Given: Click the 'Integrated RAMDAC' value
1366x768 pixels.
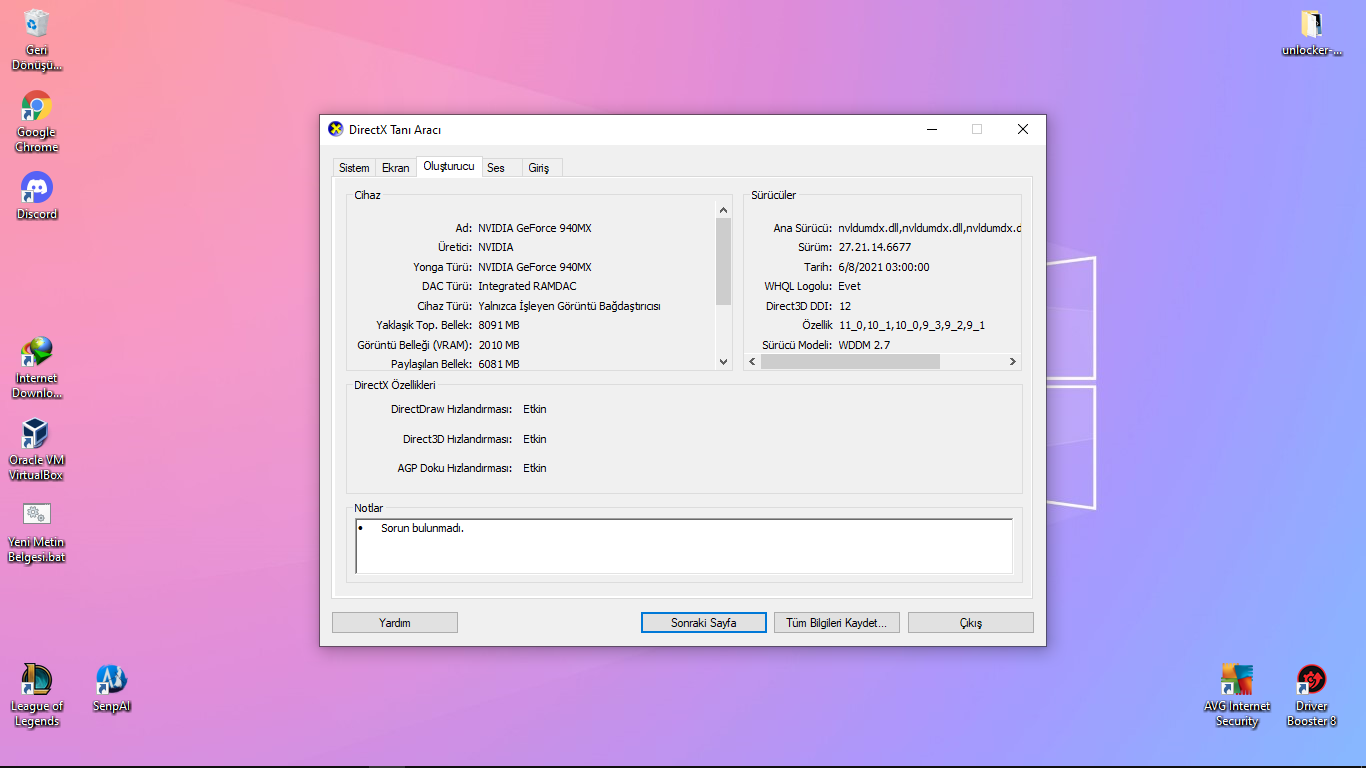Looking at the screenshot, I should pos(527,286).
